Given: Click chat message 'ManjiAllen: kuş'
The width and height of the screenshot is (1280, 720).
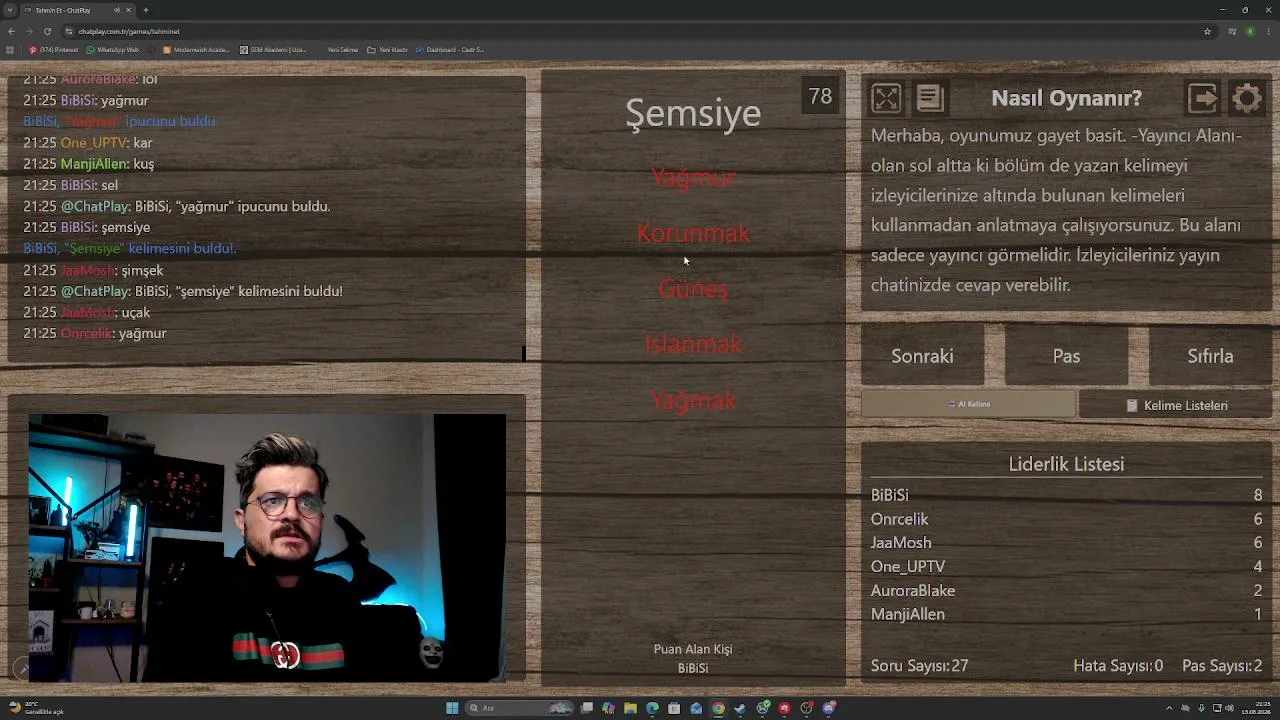Looking at the screenshot, I should tap(88, 164).
